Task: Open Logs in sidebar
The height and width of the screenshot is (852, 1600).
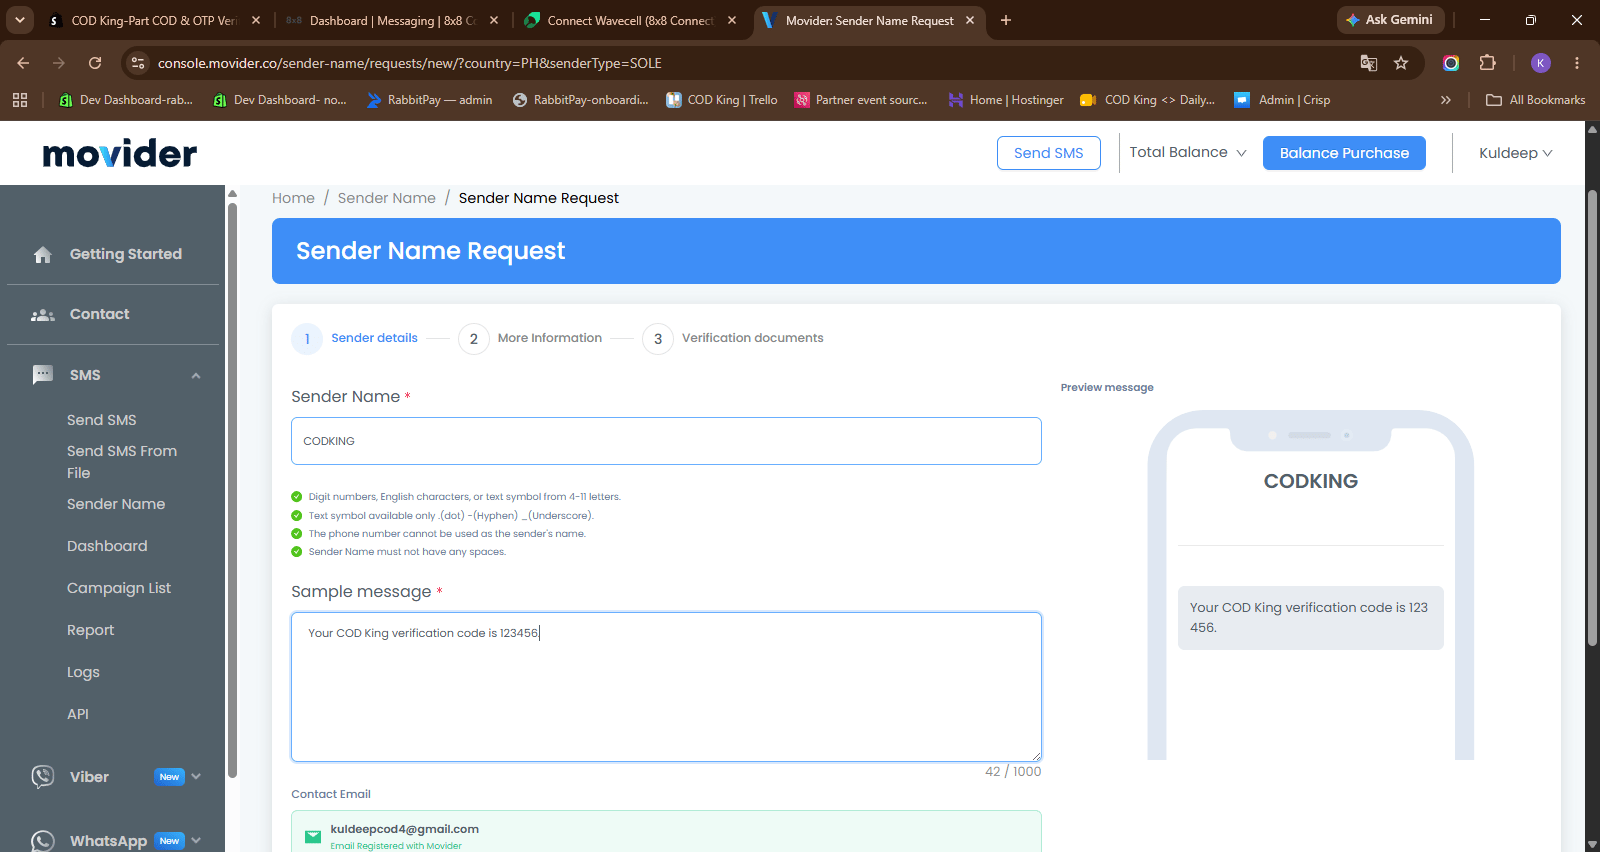Action: (x=83, y=672)
